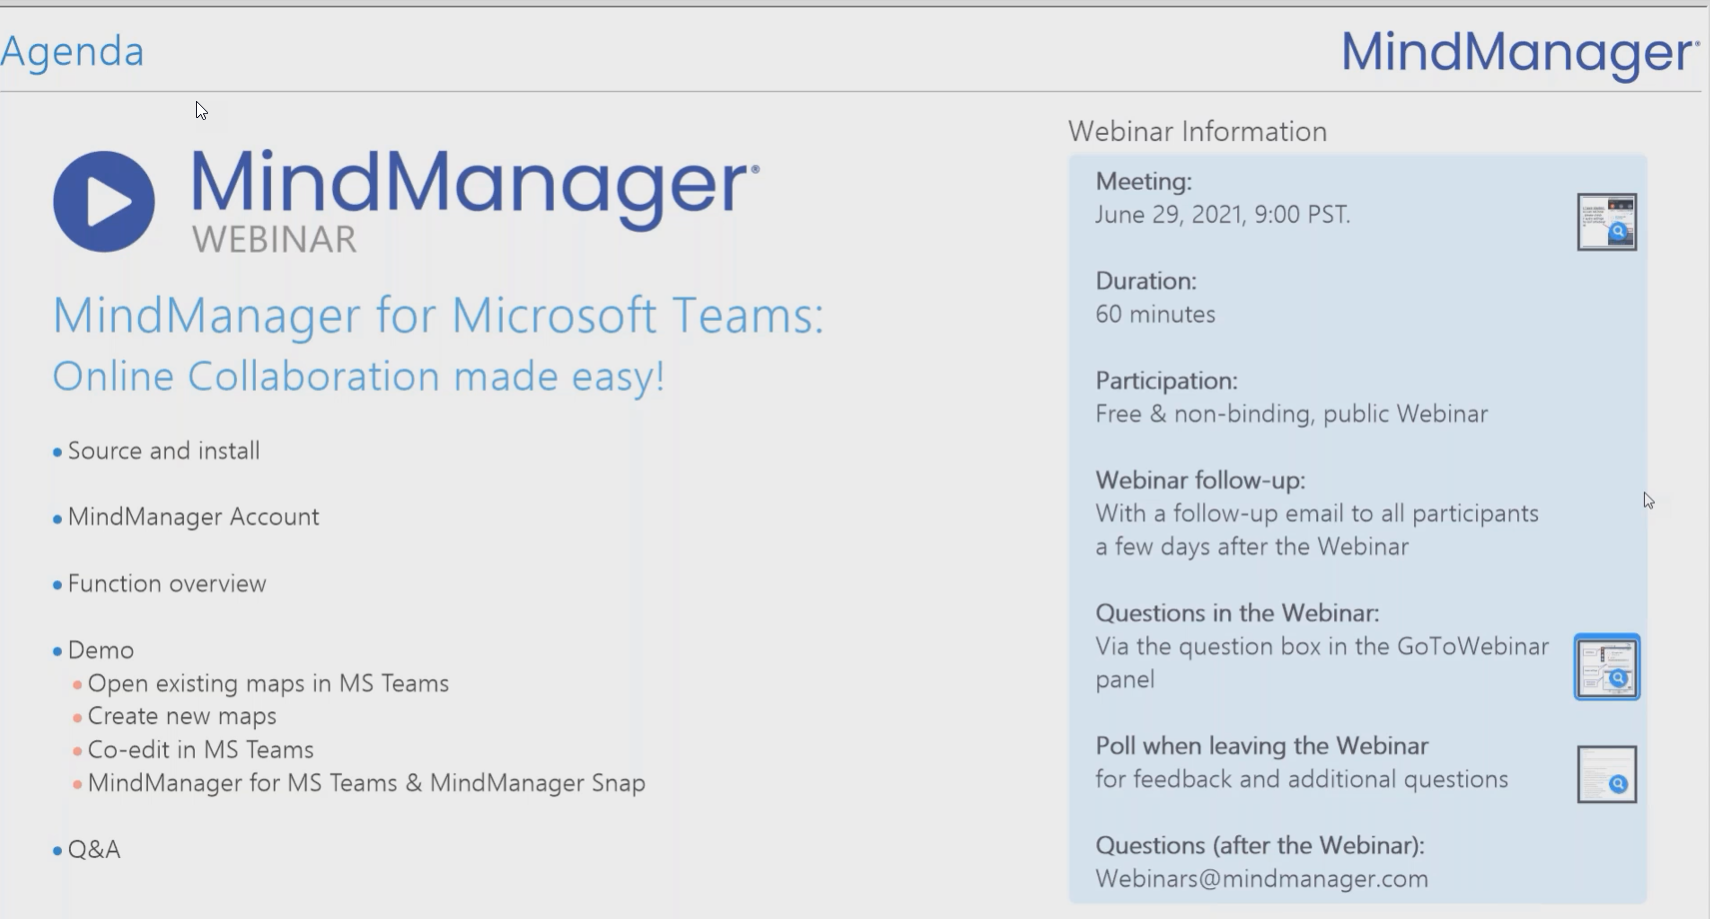Click the Webinar Information heading
The height and width of the screenshot is (921, 1710).
click(1197, 132)
